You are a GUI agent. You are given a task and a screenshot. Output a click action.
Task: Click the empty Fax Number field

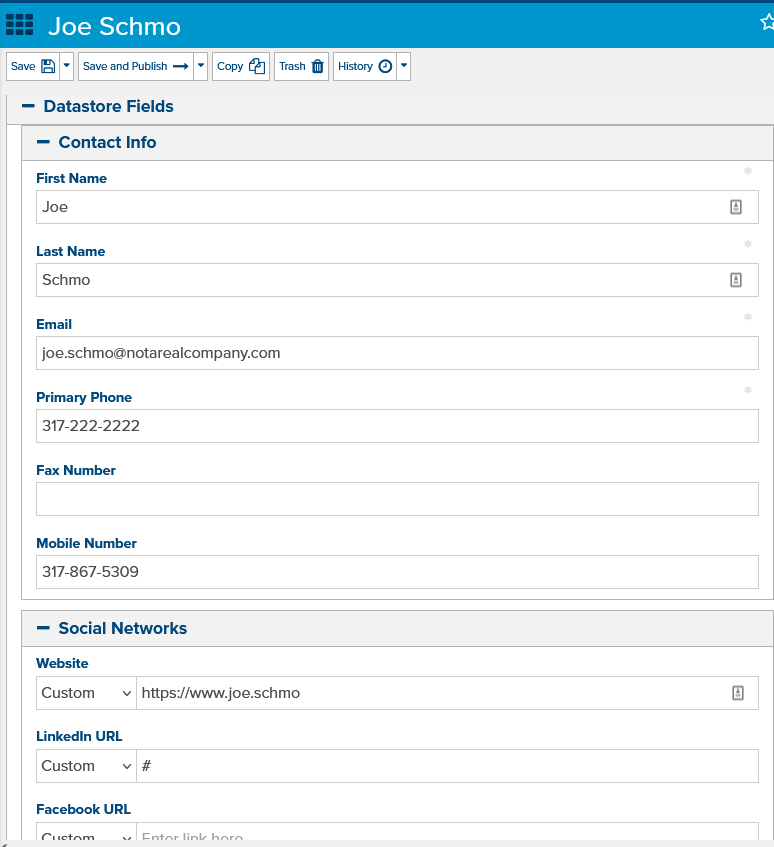point(397,499)
